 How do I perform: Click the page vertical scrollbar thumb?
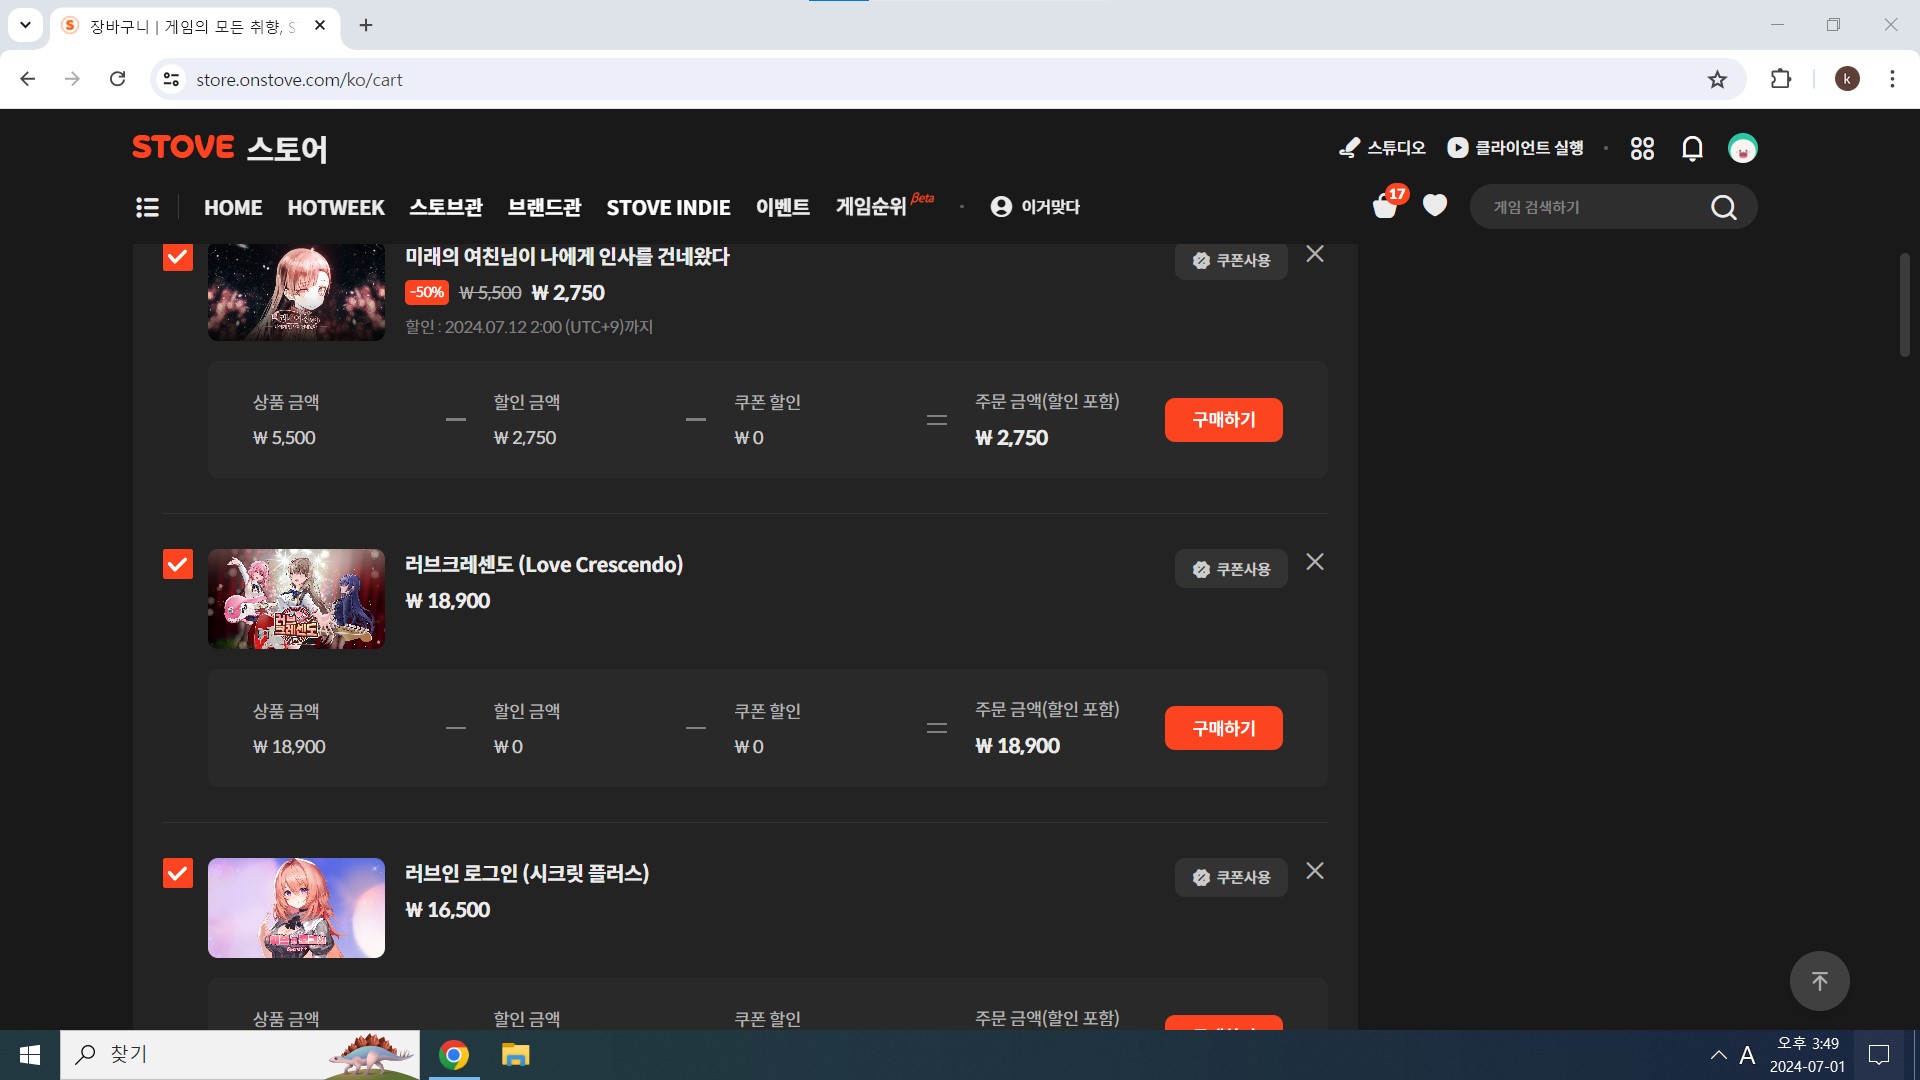tap(1904, 305)
